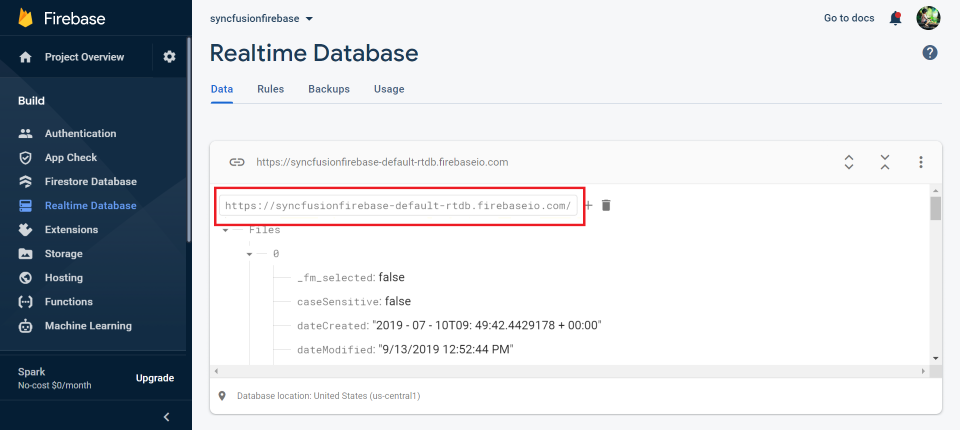Click the Go to docs link
The width and height of the screenshot is (960, 430).
click(x=849, y=18)
